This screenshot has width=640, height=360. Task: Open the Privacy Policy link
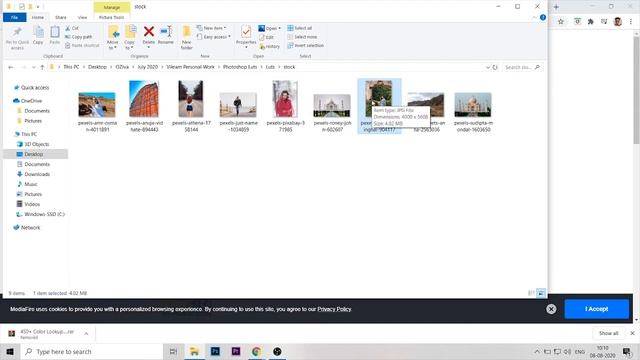334,309
